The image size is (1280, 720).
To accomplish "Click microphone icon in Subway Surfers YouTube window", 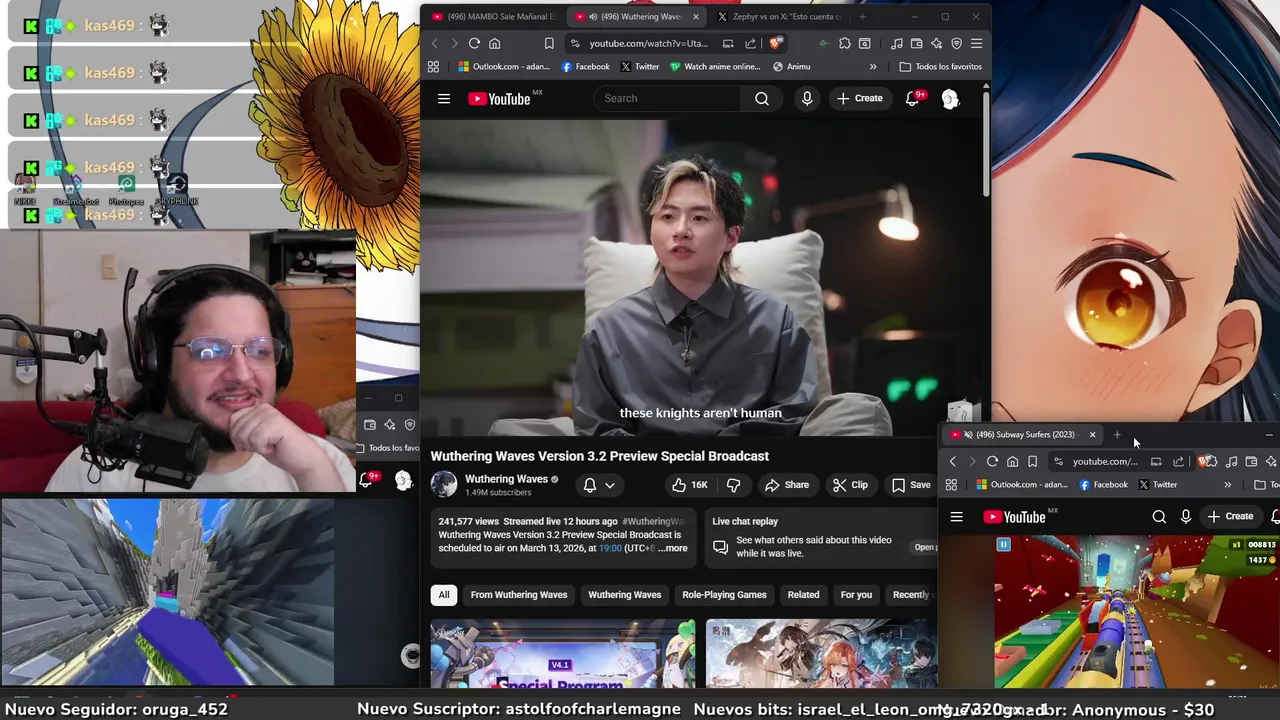I will click(x=1186, y=517).
